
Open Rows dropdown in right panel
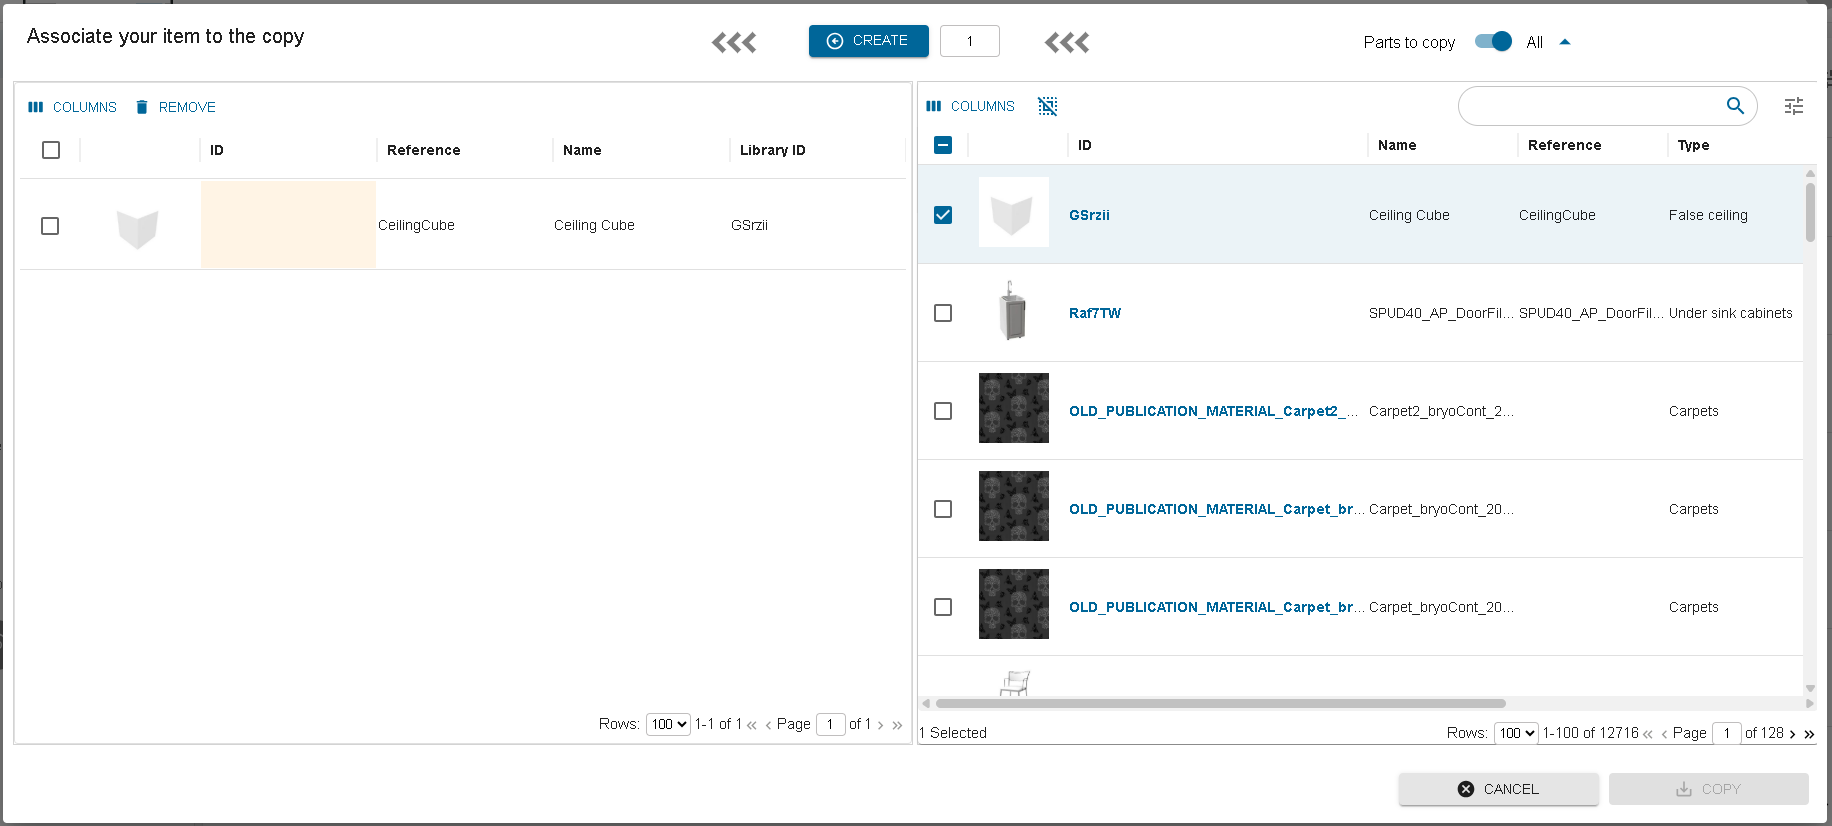[x=1516, y=733]
